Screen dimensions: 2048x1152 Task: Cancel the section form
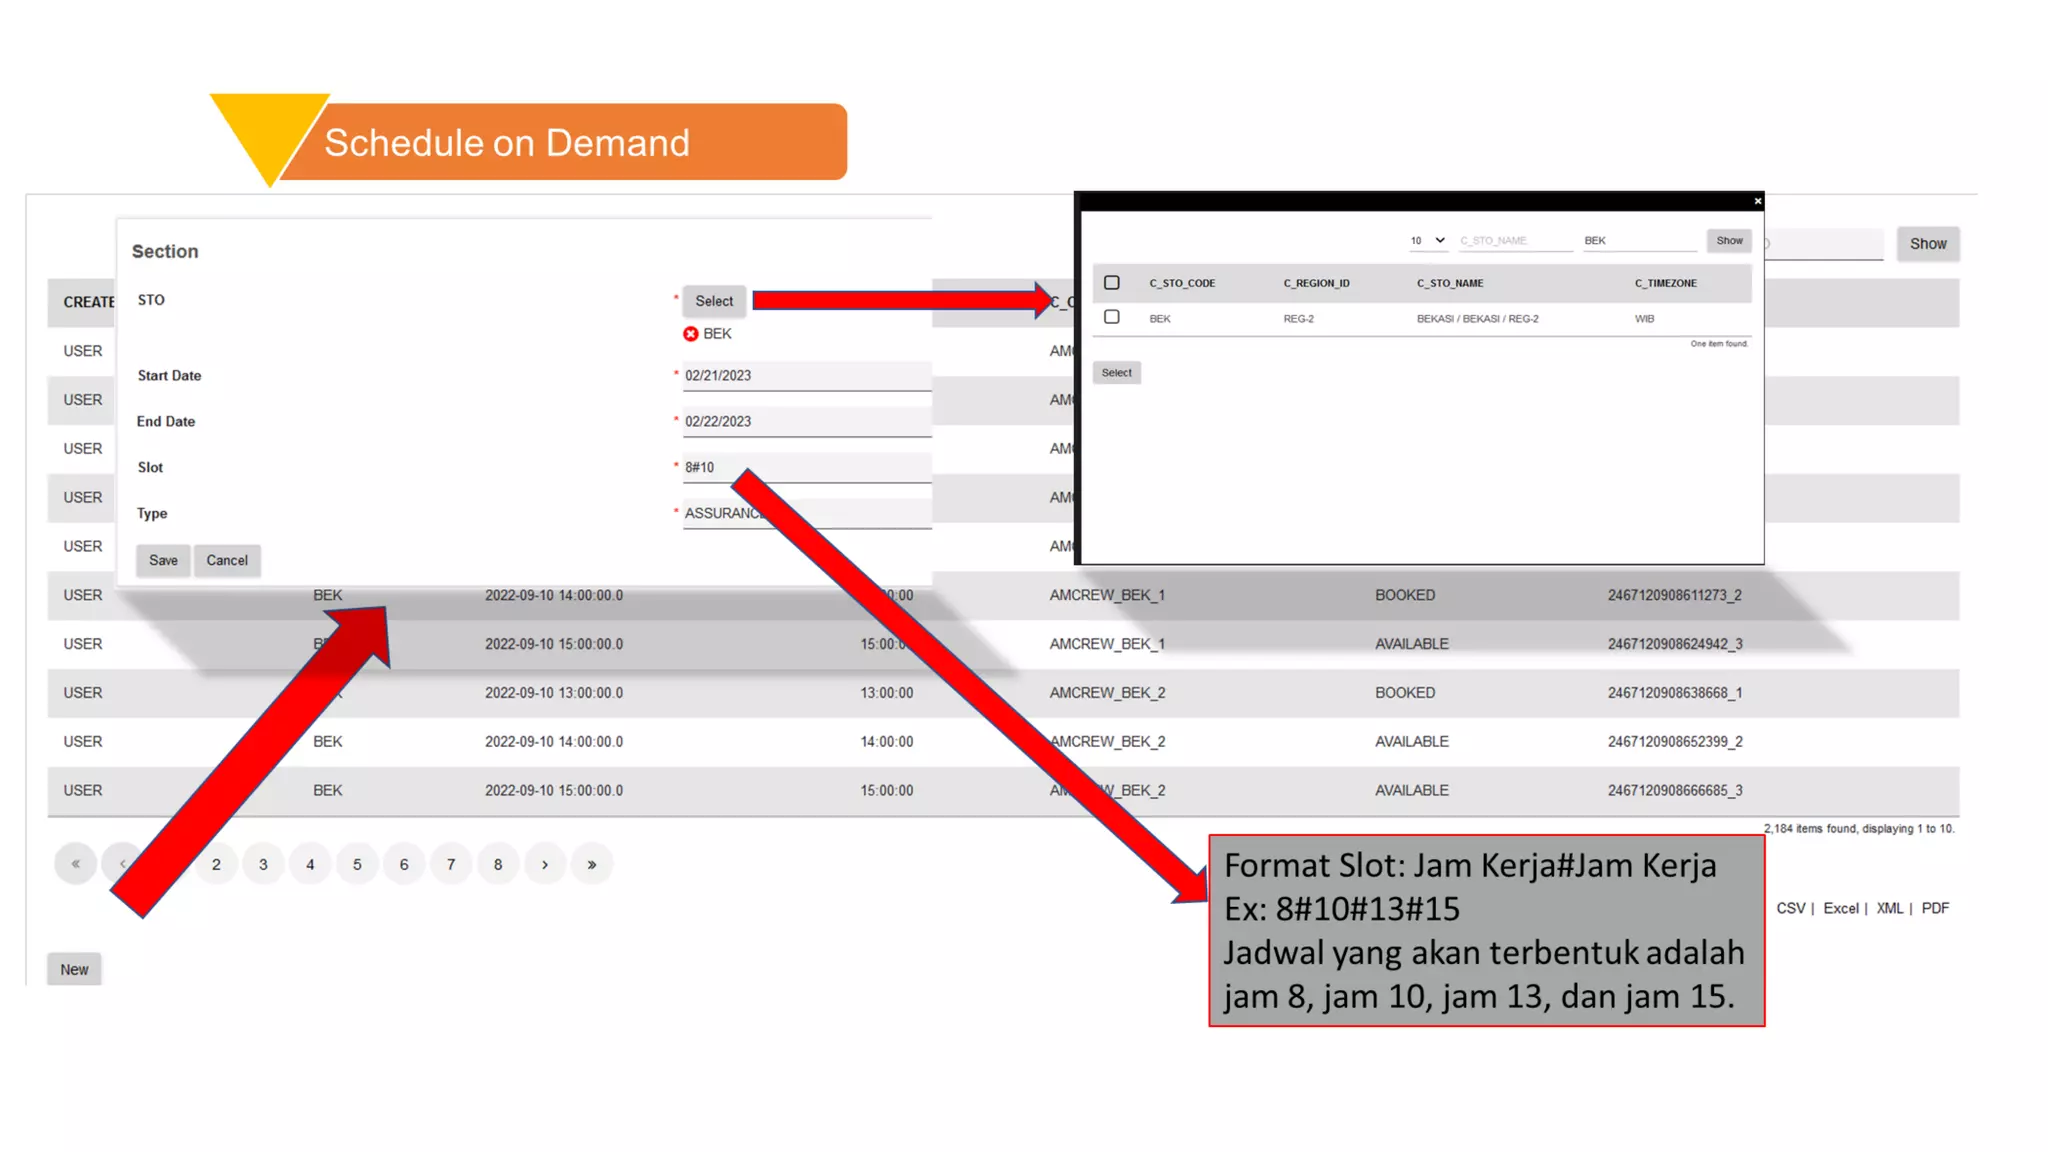[227, 560]
